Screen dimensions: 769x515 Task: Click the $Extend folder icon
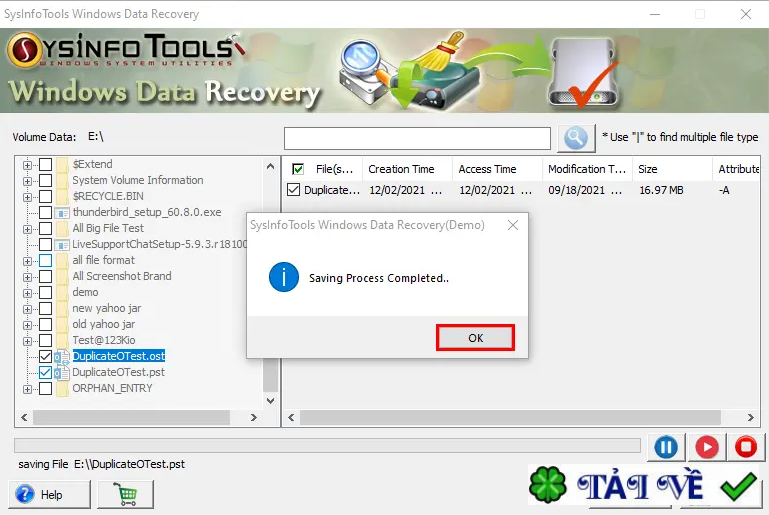[62, 164]
